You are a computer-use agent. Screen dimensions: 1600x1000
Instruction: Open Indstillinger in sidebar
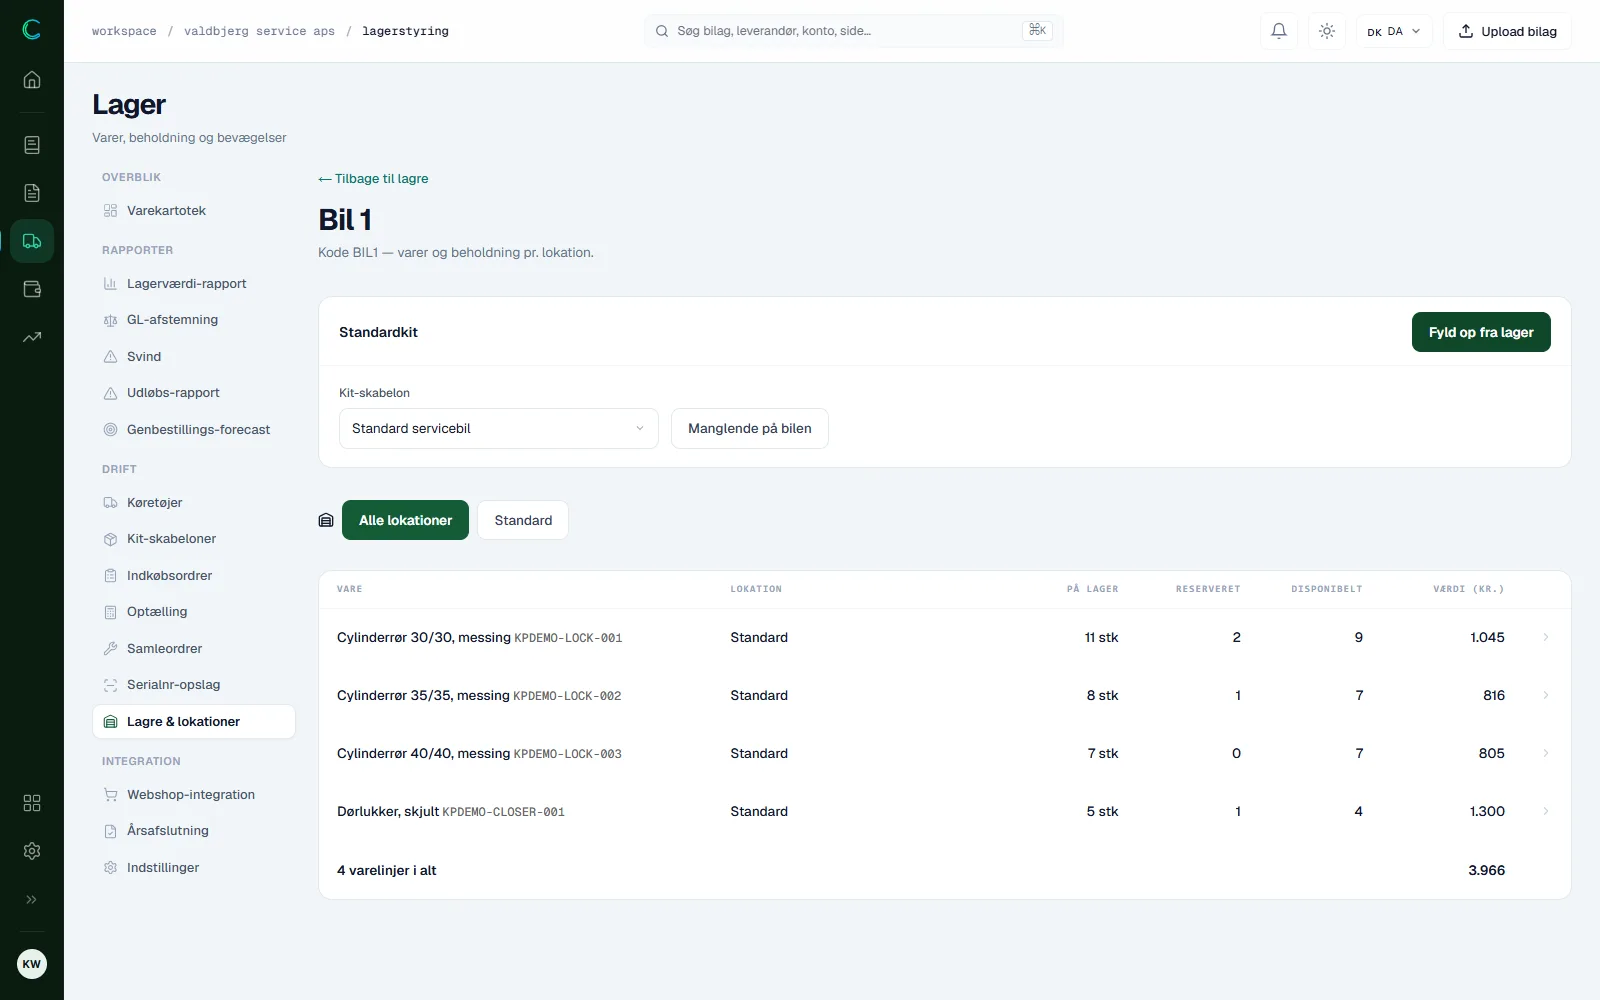194,868
